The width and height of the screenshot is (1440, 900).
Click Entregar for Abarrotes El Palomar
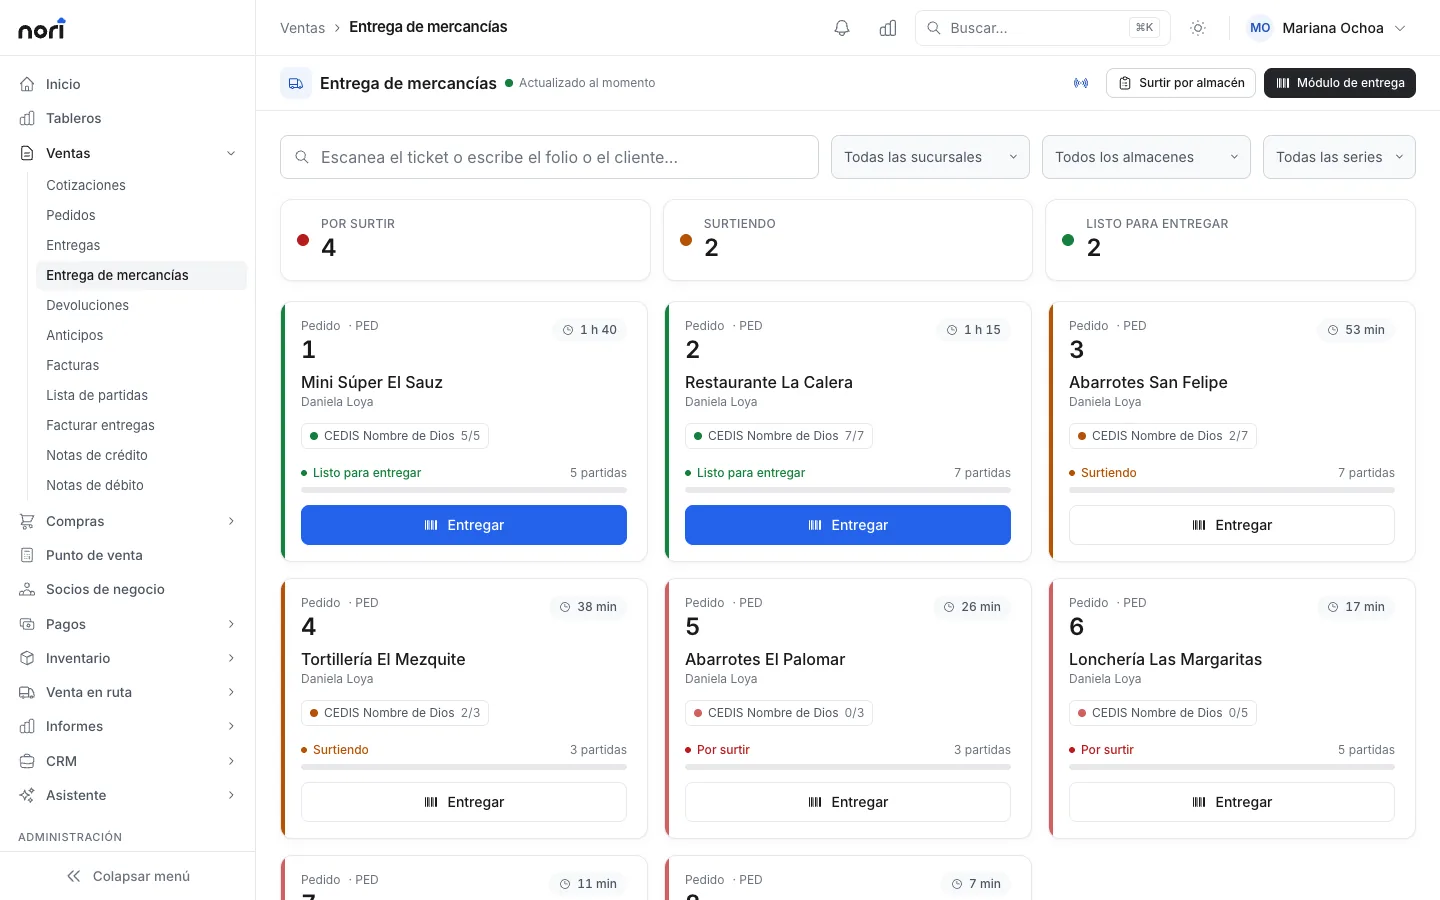848,802
